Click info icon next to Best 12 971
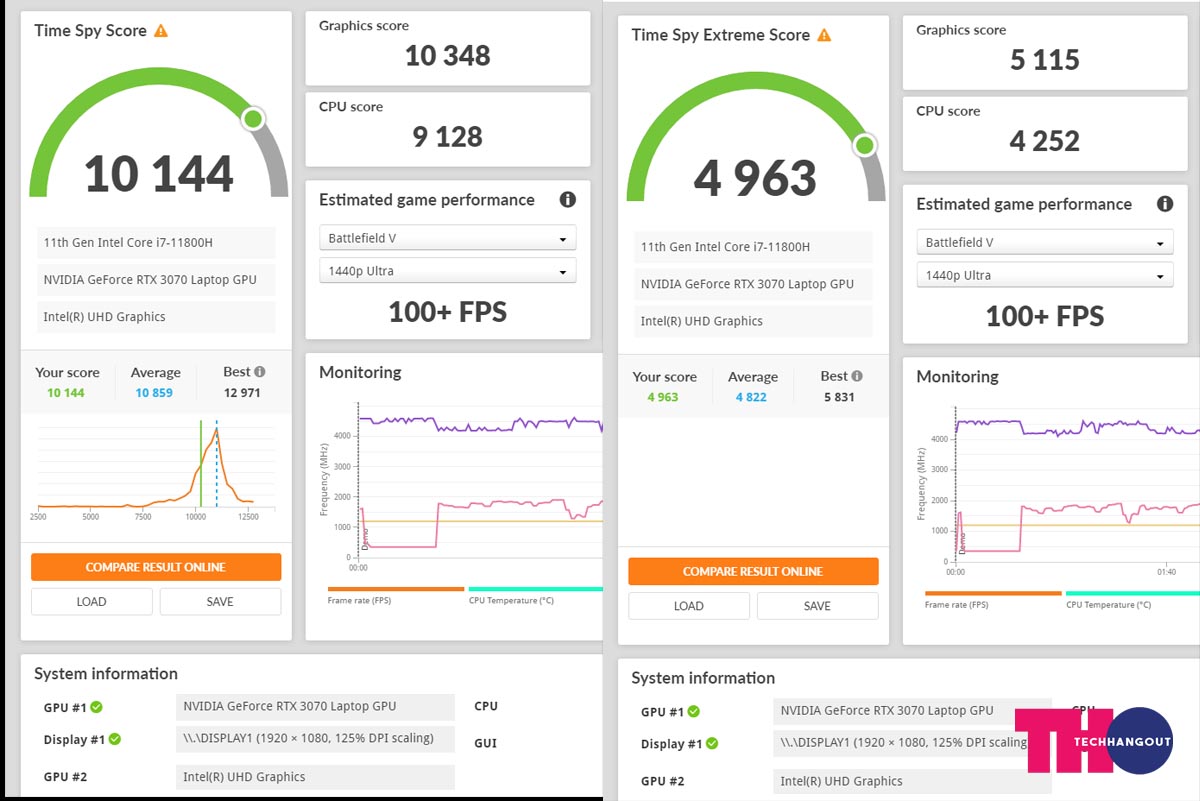1200x801 pixels. 260,372
